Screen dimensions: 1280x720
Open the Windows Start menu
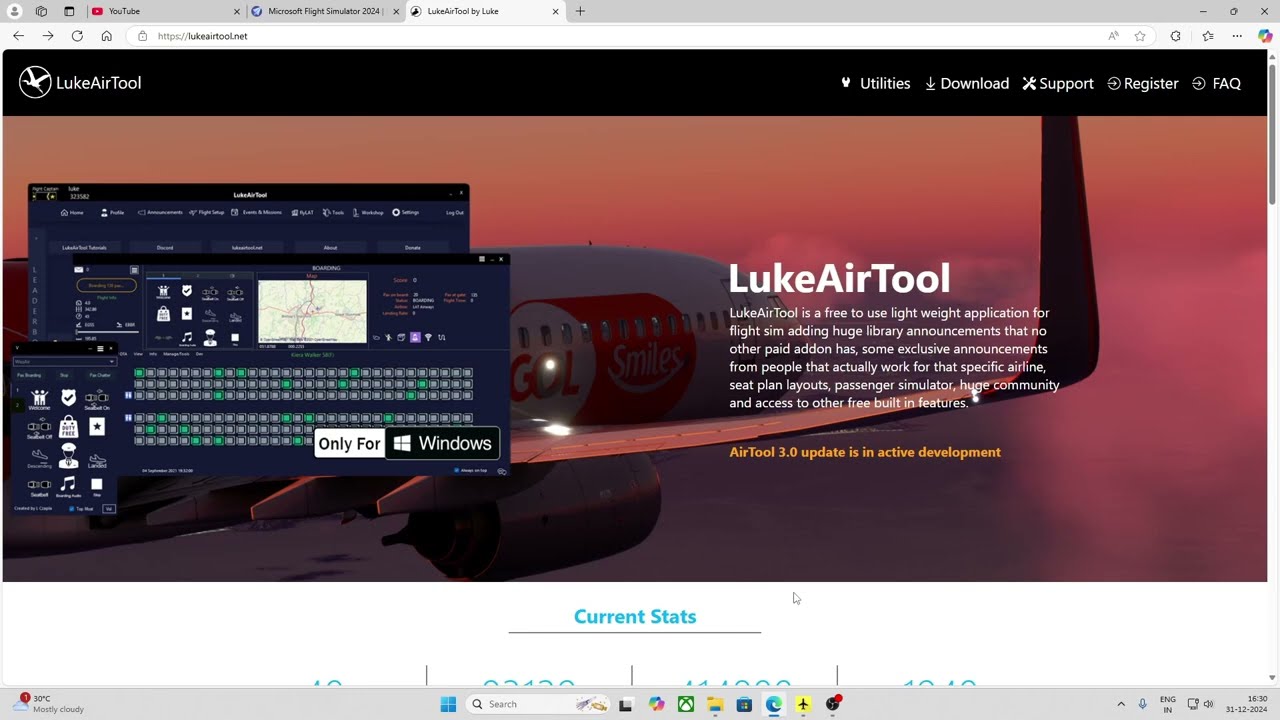[x=447, y=704]
